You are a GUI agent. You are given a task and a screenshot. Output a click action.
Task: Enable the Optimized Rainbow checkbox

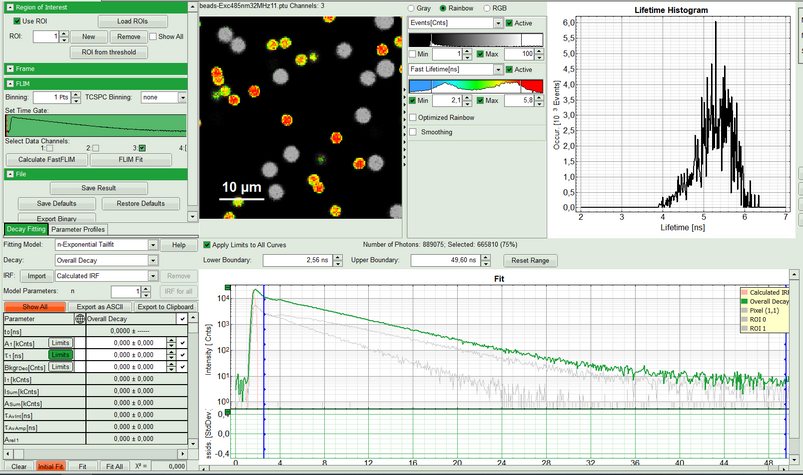[x=413, y=118]
